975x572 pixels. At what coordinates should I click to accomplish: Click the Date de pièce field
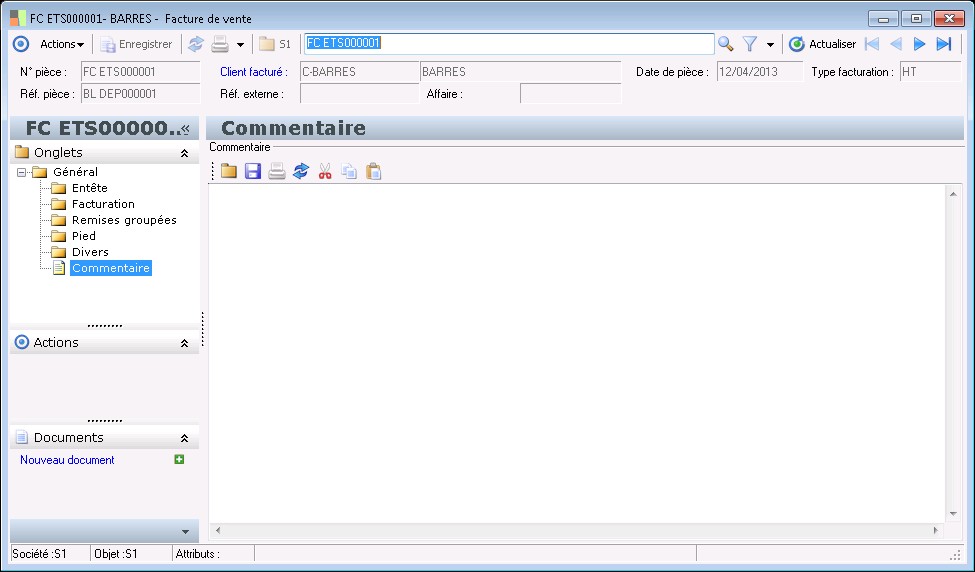tap(760, 72)
